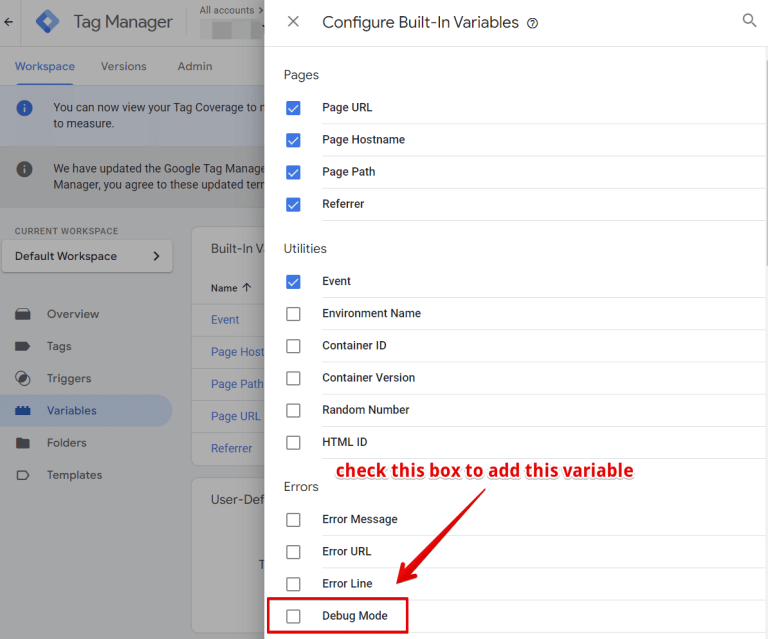Open Tags via its sidebar icon
Viewport: 768px width, 639px height.
pyautogui.click(x=23, y=346)
